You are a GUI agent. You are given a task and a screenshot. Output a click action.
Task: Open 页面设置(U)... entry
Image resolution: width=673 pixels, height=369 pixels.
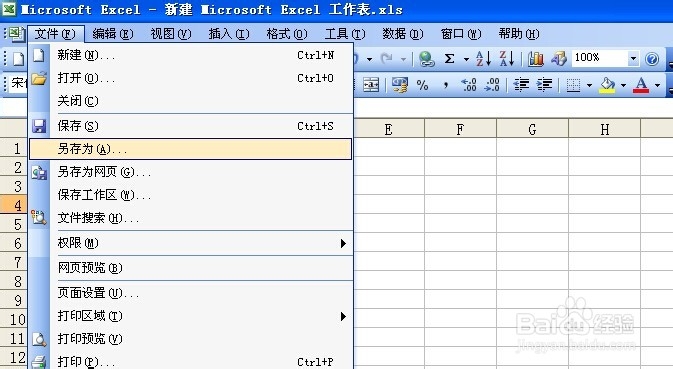[191, 293]
